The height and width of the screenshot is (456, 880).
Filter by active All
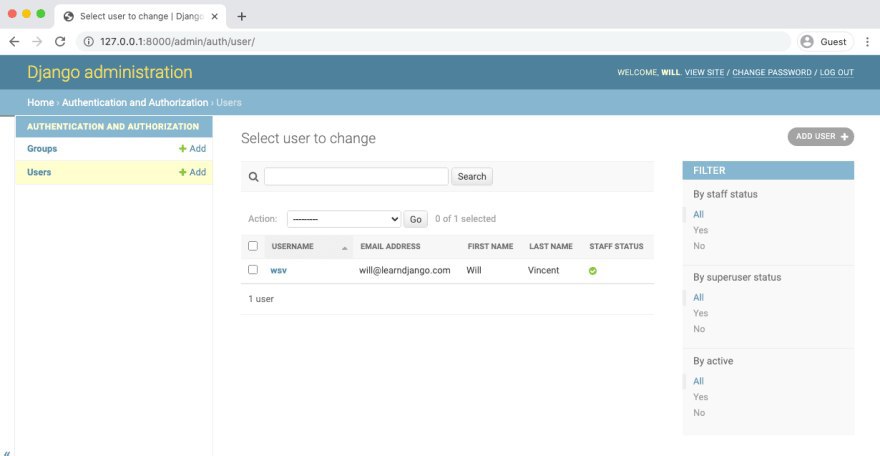coord(698,381)
